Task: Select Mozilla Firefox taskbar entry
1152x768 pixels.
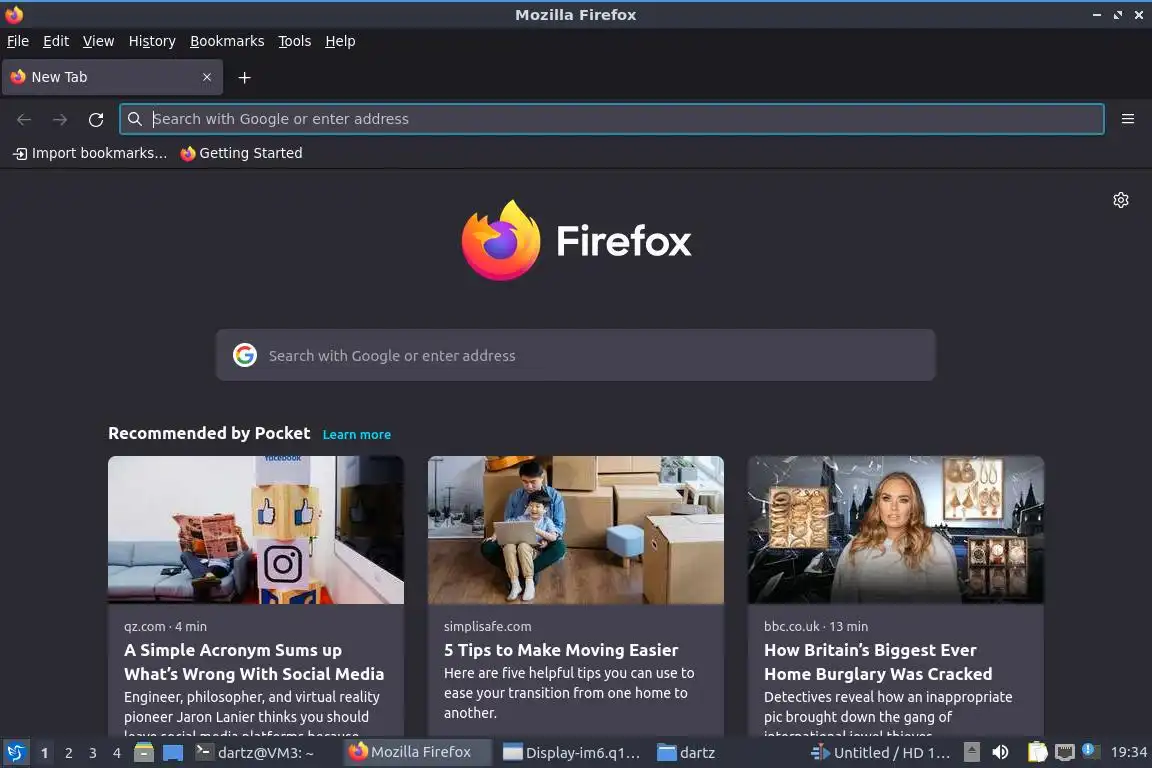Action: tap(416, 752)
